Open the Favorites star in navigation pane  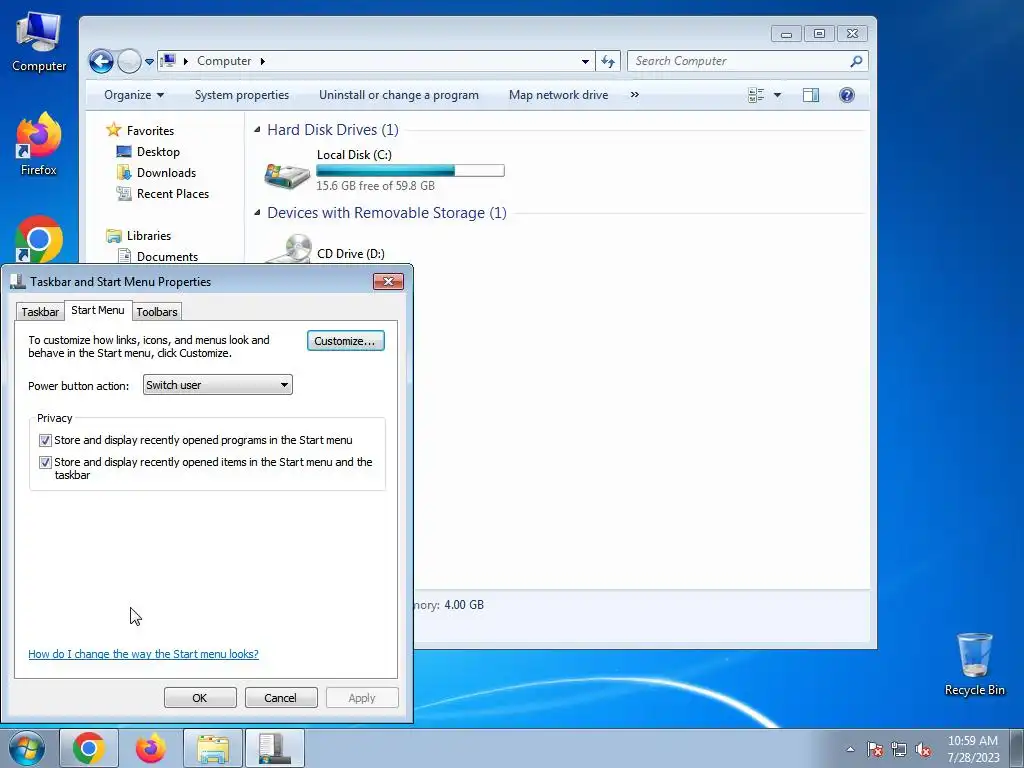[x=114, y=130]
